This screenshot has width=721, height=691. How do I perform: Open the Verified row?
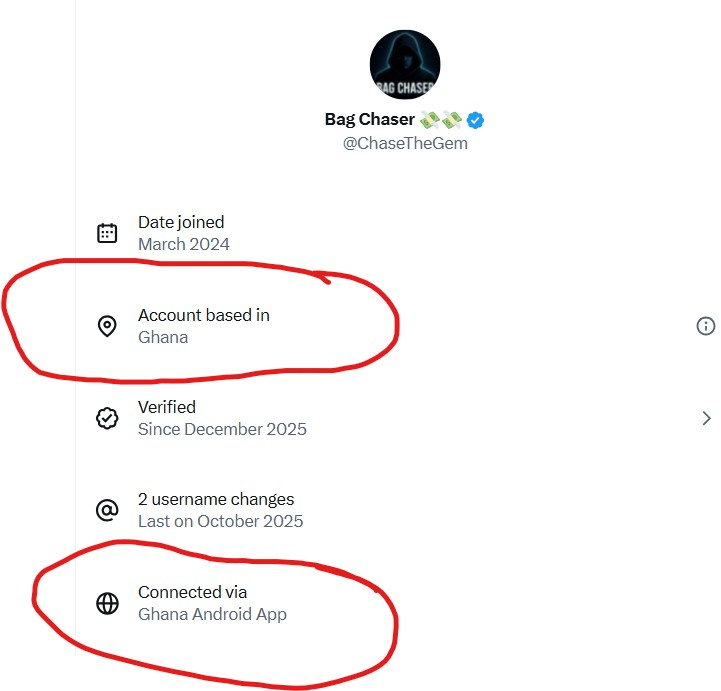pos(167,407)
